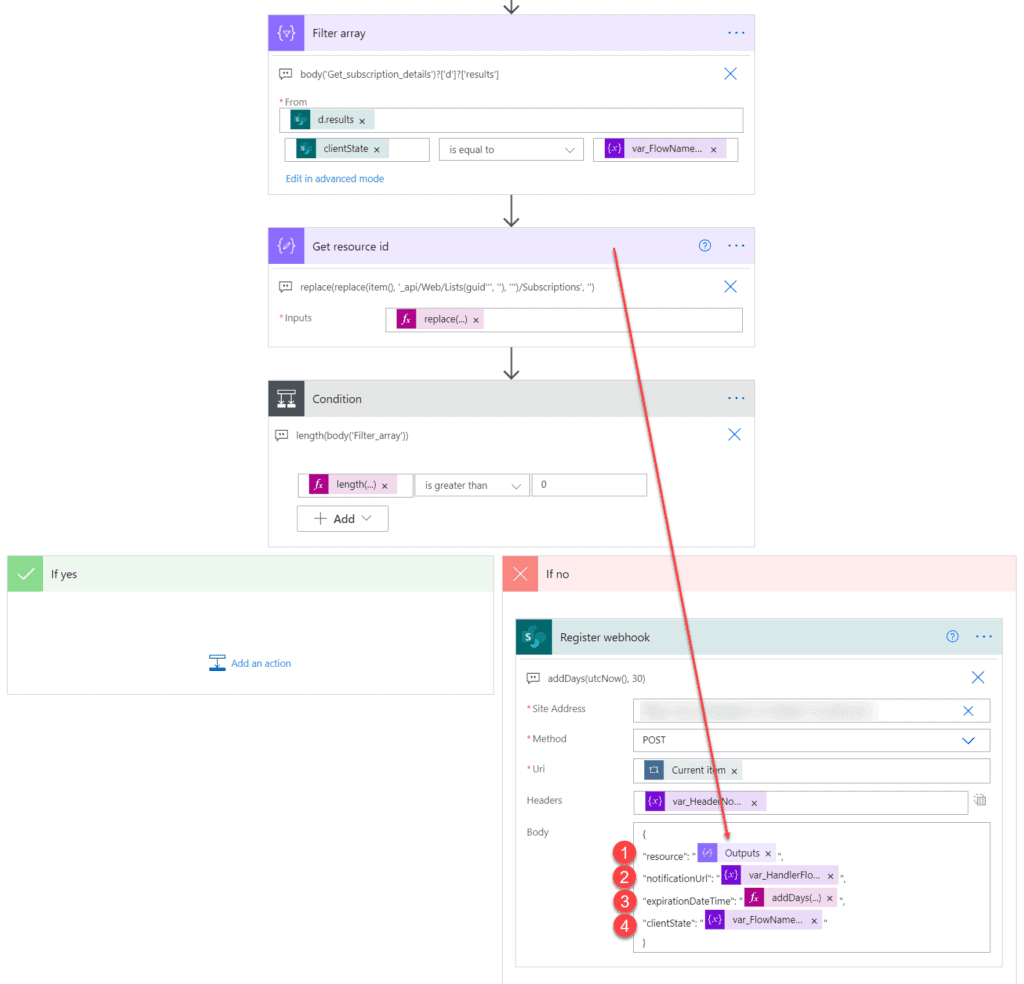Dismiss the Filter array comment
This screenshot has width=1024, height=984.
(730, 74)
